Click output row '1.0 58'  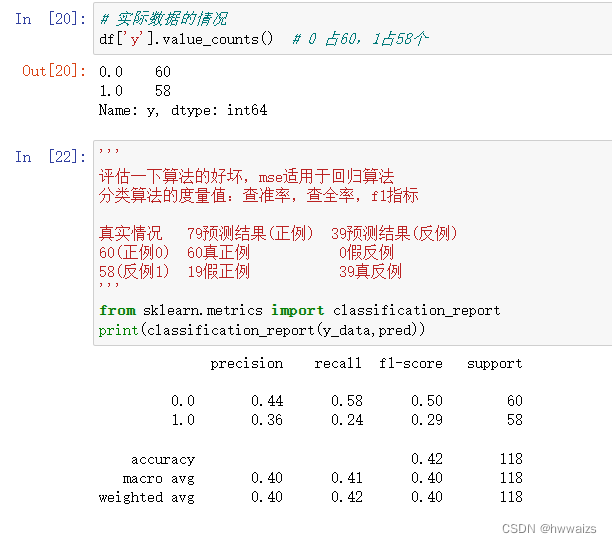(135, 91)
